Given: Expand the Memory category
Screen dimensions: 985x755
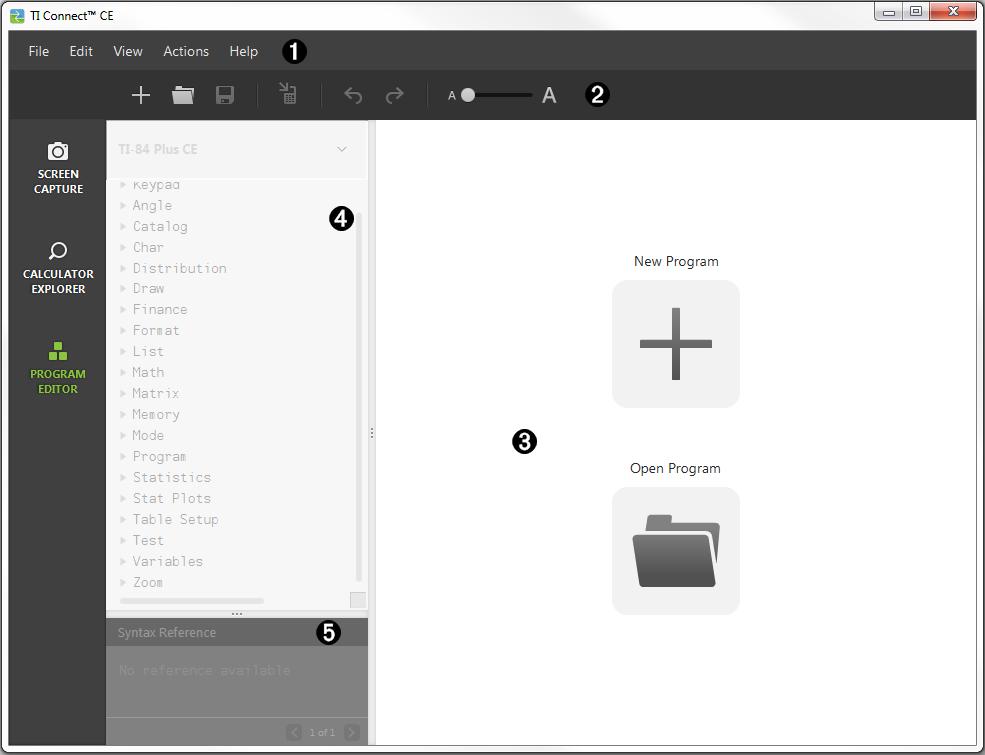Looking at the screenshot, I should point(123,415).
